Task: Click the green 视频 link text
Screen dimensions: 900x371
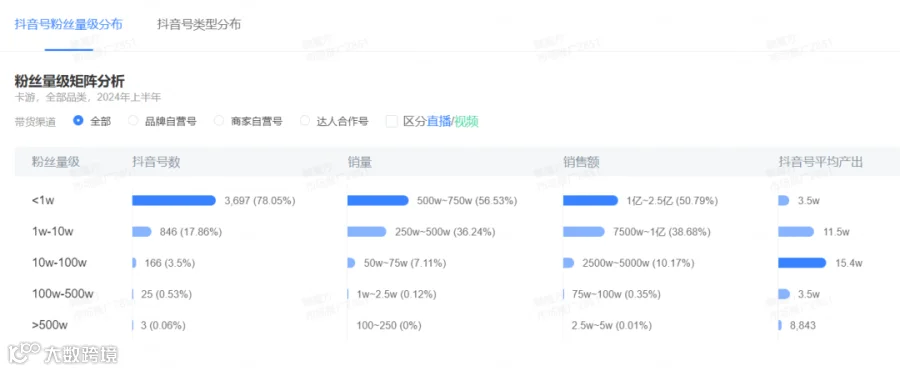Action: (x=467, y=122)
